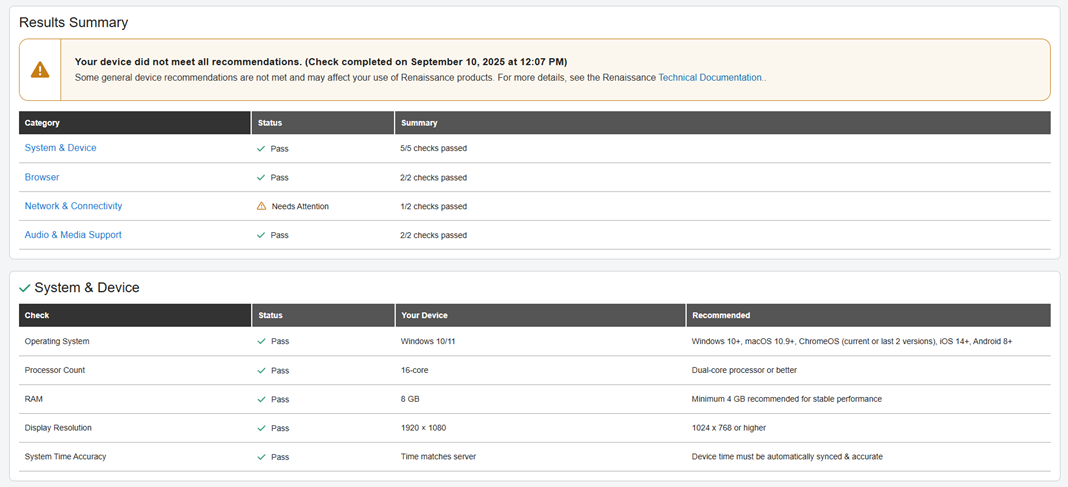Viewport: 1068px width, 487px height.
Task: Click the Pass checkmark in the Browser row
Action: pyautogui.click(x=261, y=178)
